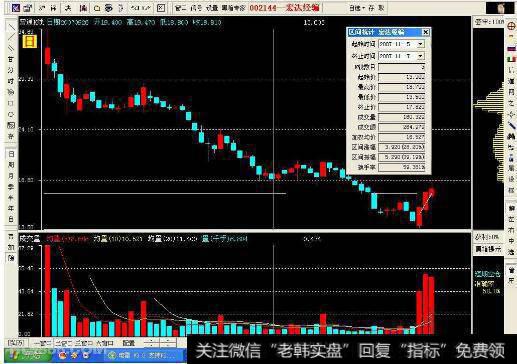Viewport: 517px width, 364px height.
Task: Click the first blue toolbar icon at top-left
Action: click(x=15, y=8)
